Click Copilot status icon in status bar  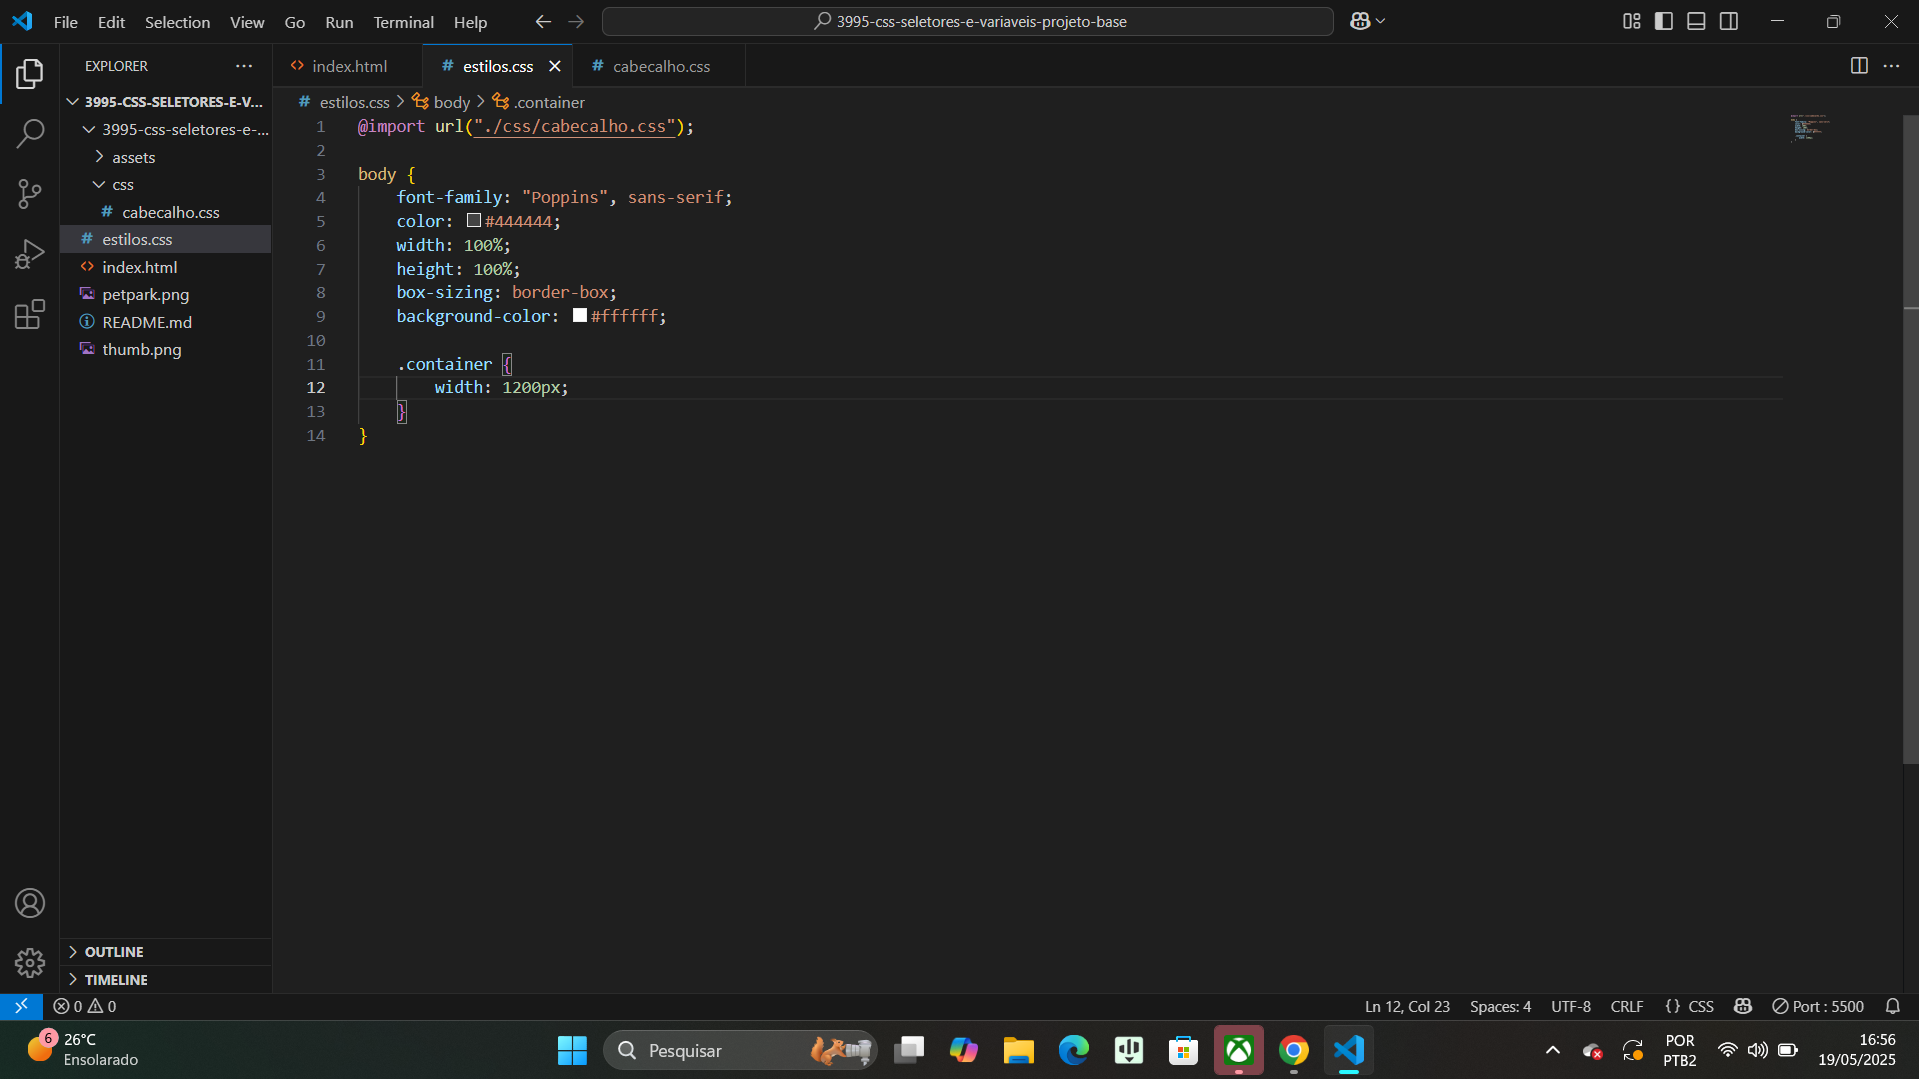pyautogui.click(x=1743, y=1006)
